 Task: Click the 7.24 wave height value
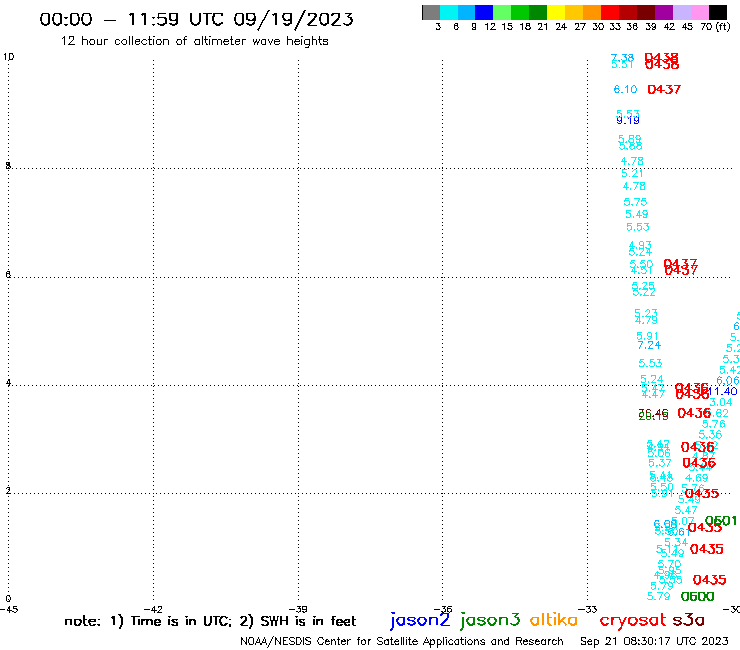click(649, 345)
